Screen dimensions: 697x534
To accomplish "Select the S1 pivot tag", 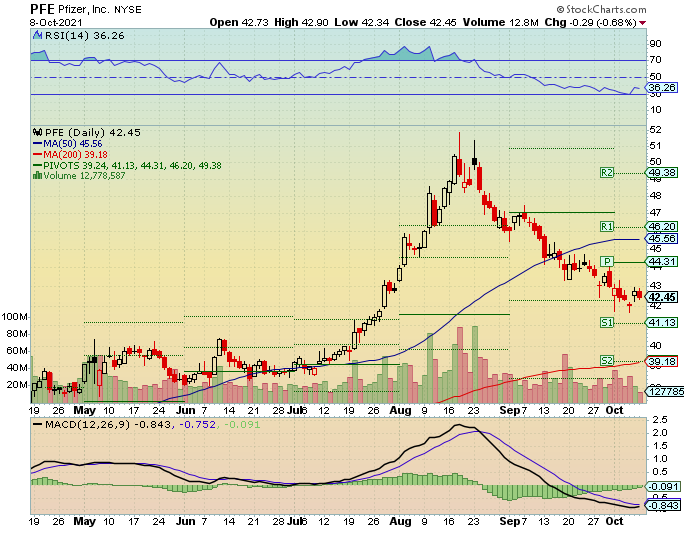I will click(x=607, y=323).
